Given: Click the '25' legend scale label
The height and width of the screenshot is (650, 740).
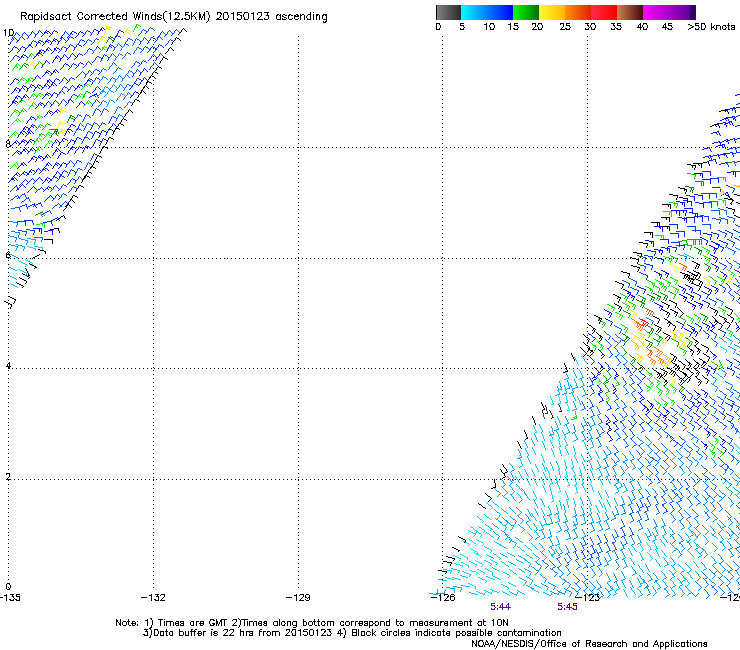Looking at the screenshot, I should click(x=565, y=27).
